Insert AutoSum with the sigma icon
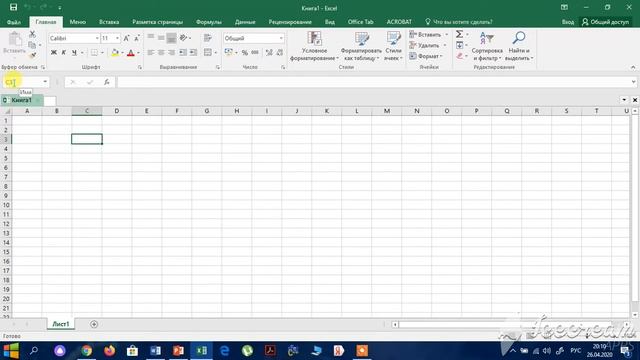 [460, 34]
